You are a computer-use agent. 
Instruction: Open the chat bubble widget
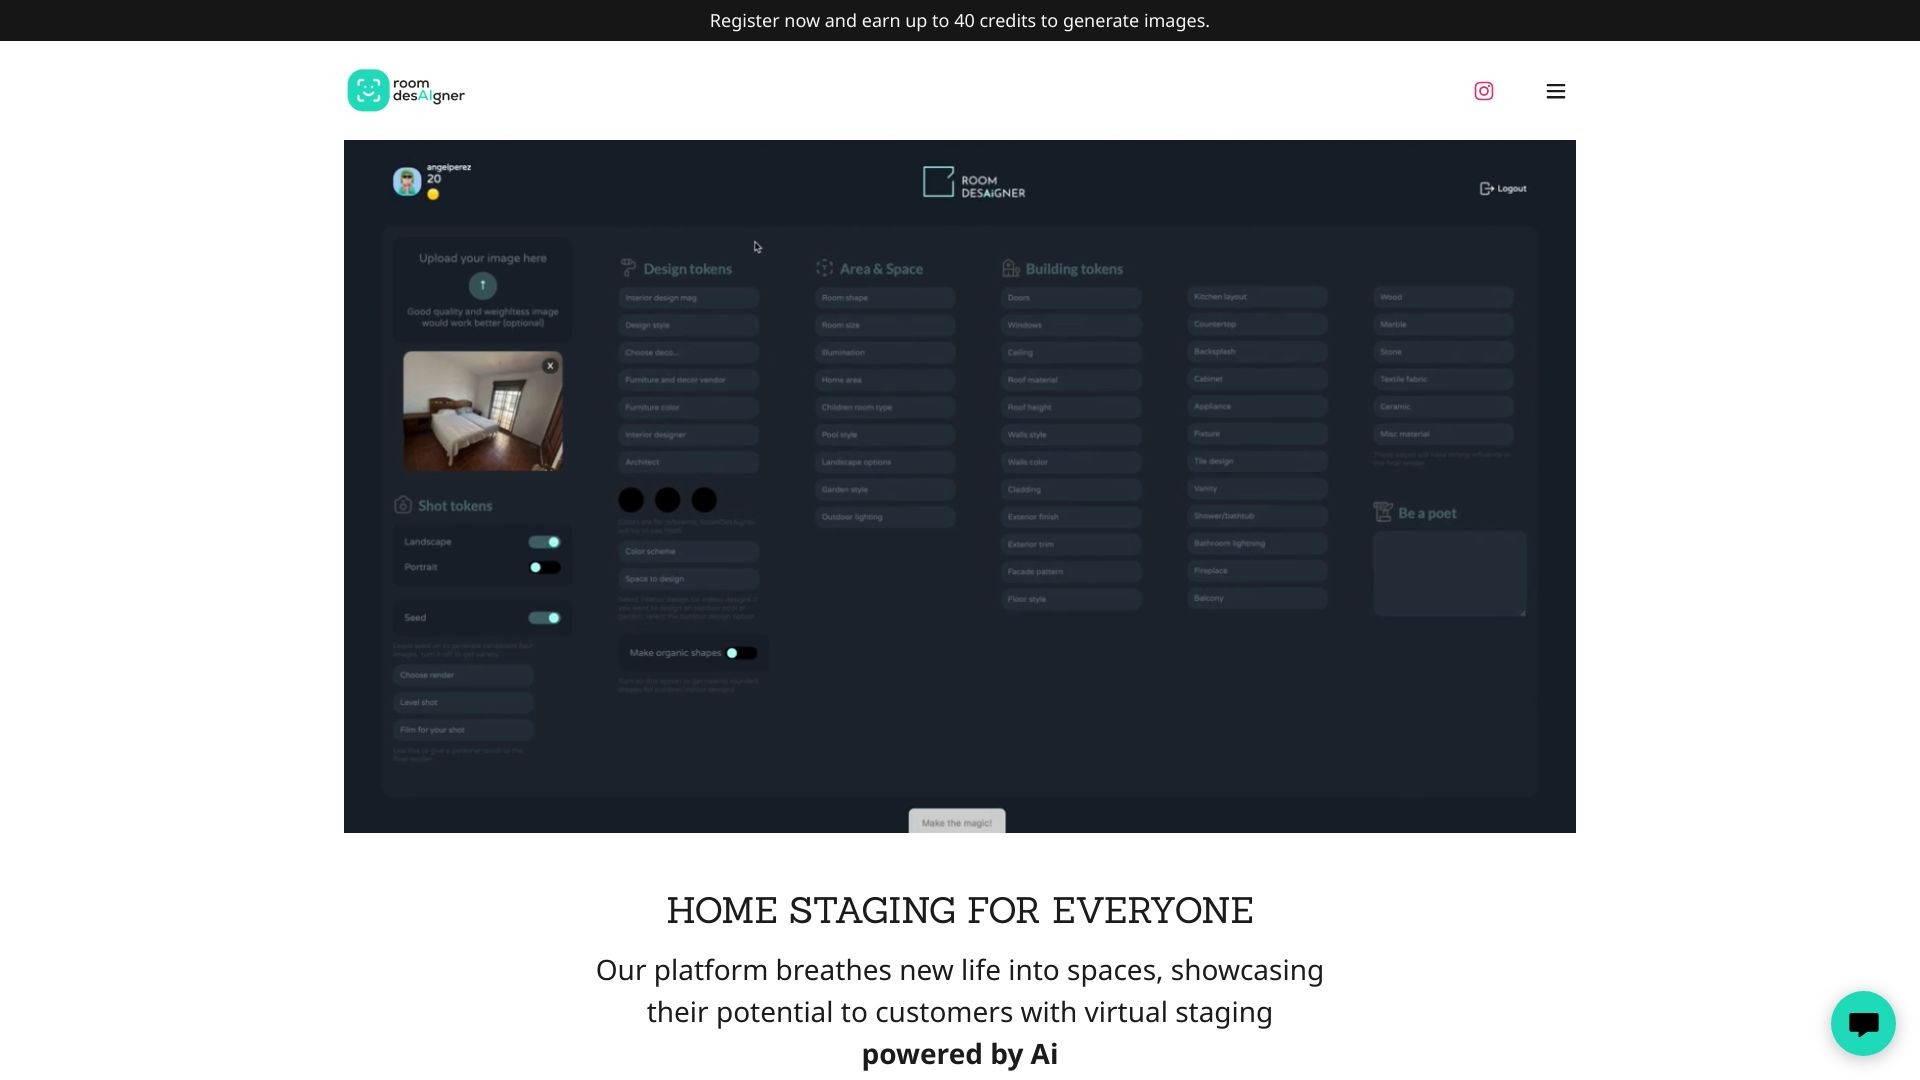[x=1862, y=1023]
